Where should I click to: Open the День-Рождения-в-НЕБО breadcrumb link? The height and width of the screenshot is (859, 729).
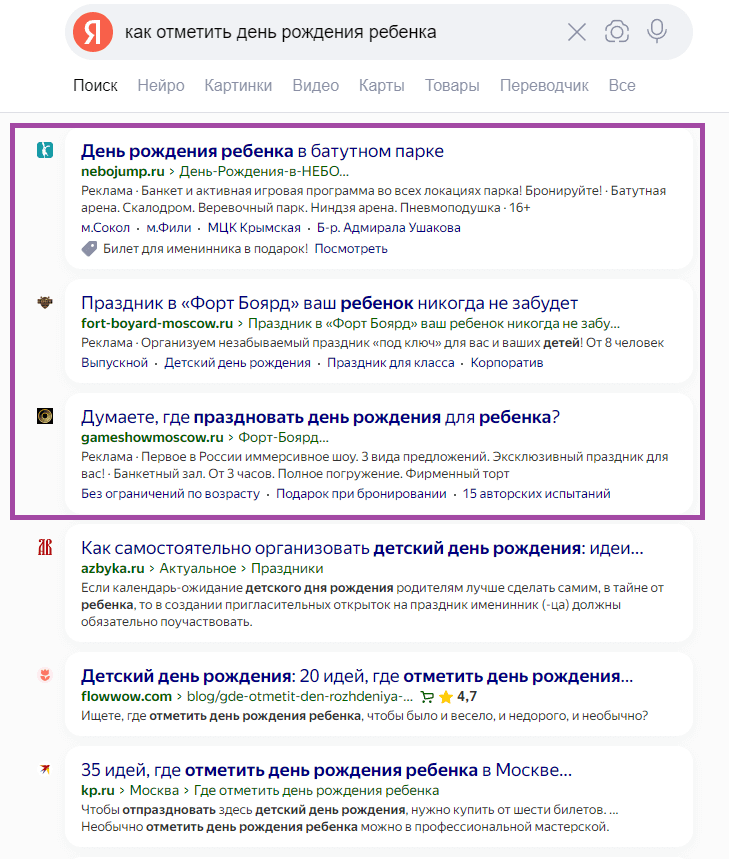tap(264, 171)
